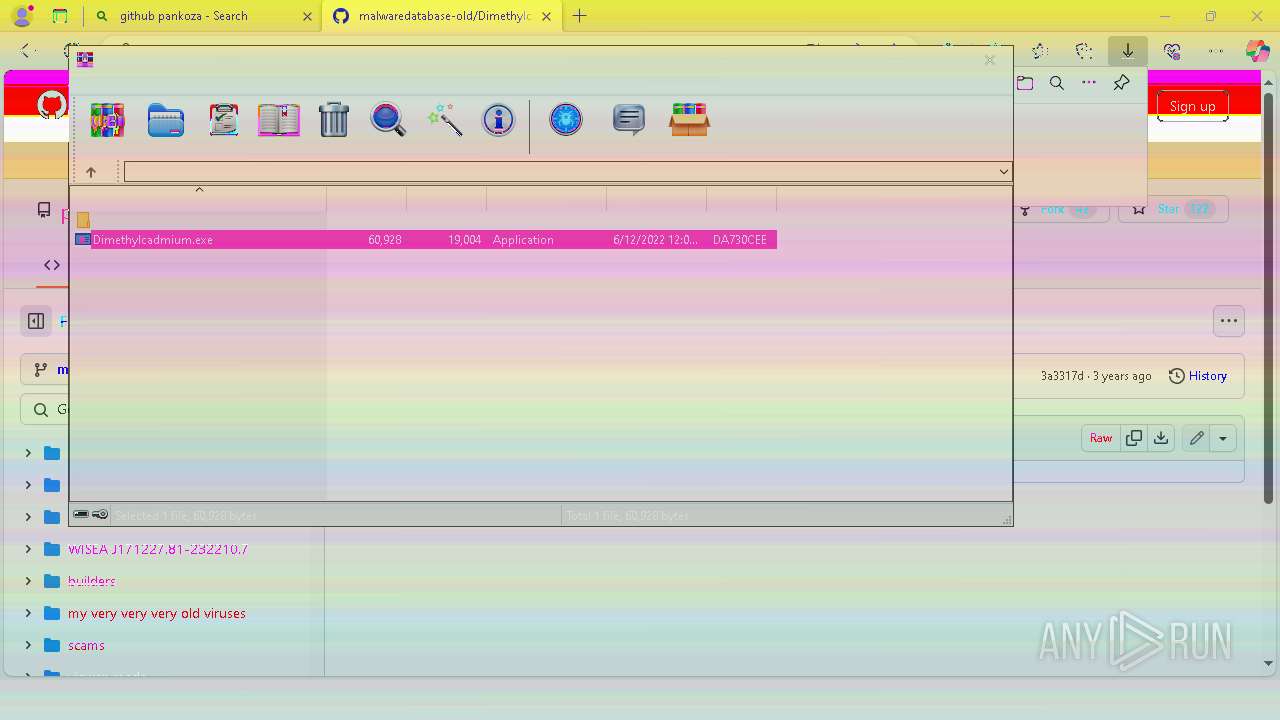Open the GitHub branch selector dropdown

tap(45, 369)
